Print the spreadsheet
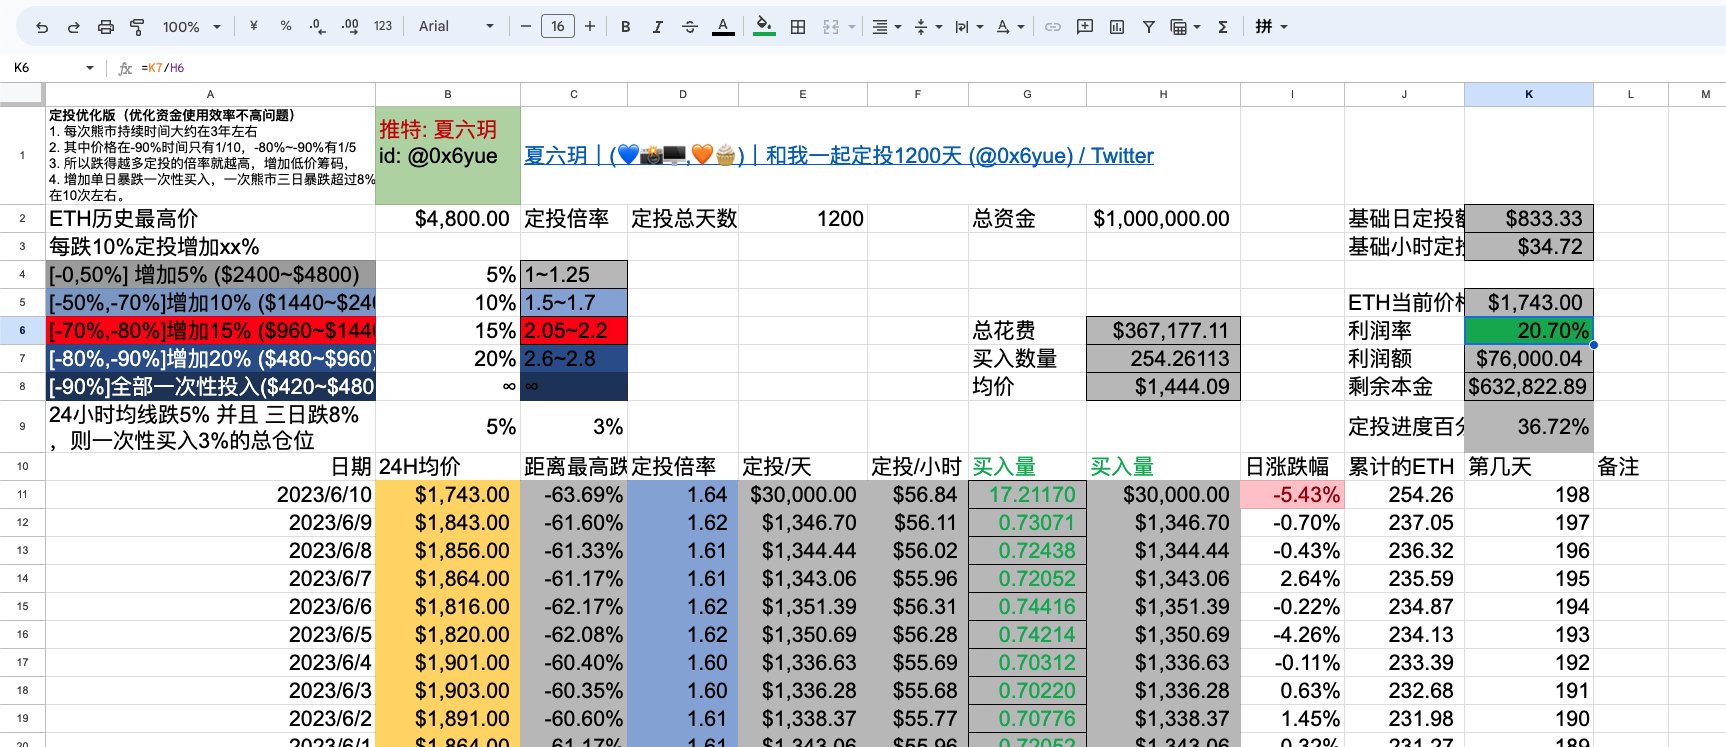This screenshot has height=747, width=1726. click(105, 27)
